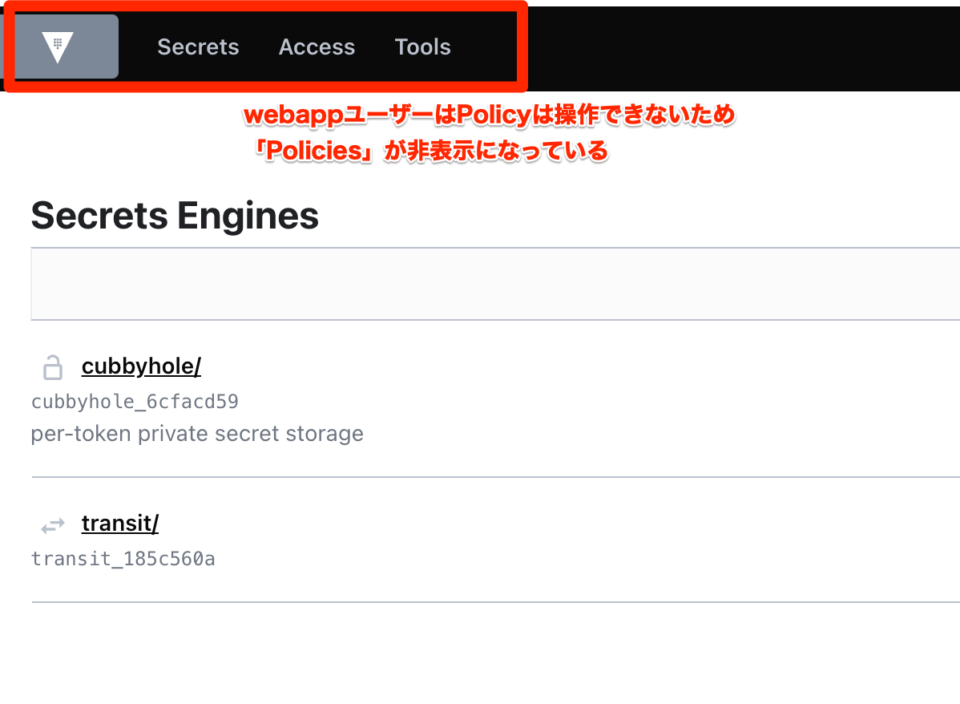Click the empty gray toolbar under the heading
The width and height of the screenshot is (960, 704).
[x=495, y=283]
